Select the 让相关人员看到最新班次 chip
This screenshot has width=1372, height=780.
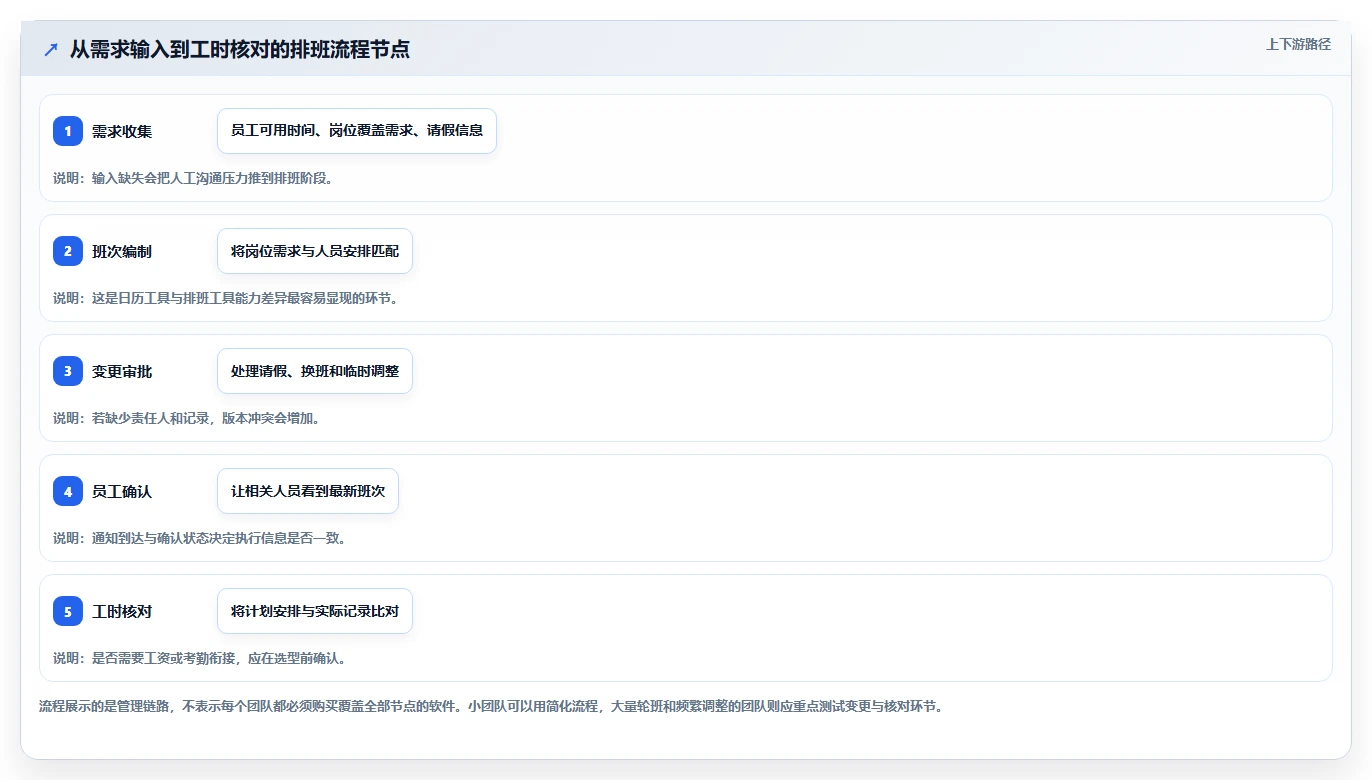(308, 491)
